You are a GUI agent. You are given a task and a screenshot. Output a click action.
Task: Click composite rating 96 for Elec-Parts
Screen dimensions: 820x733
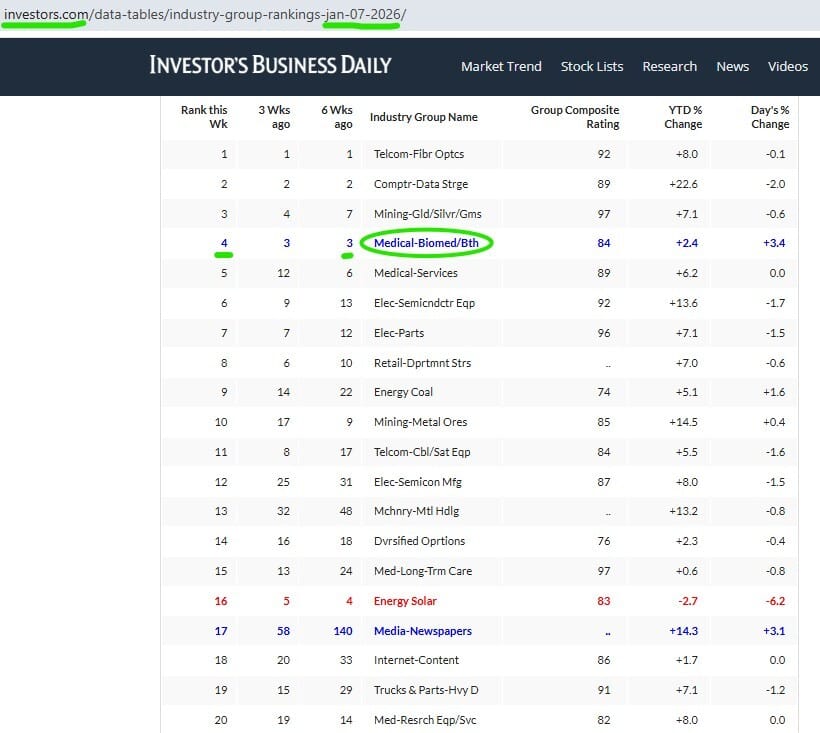coord(603,333)
